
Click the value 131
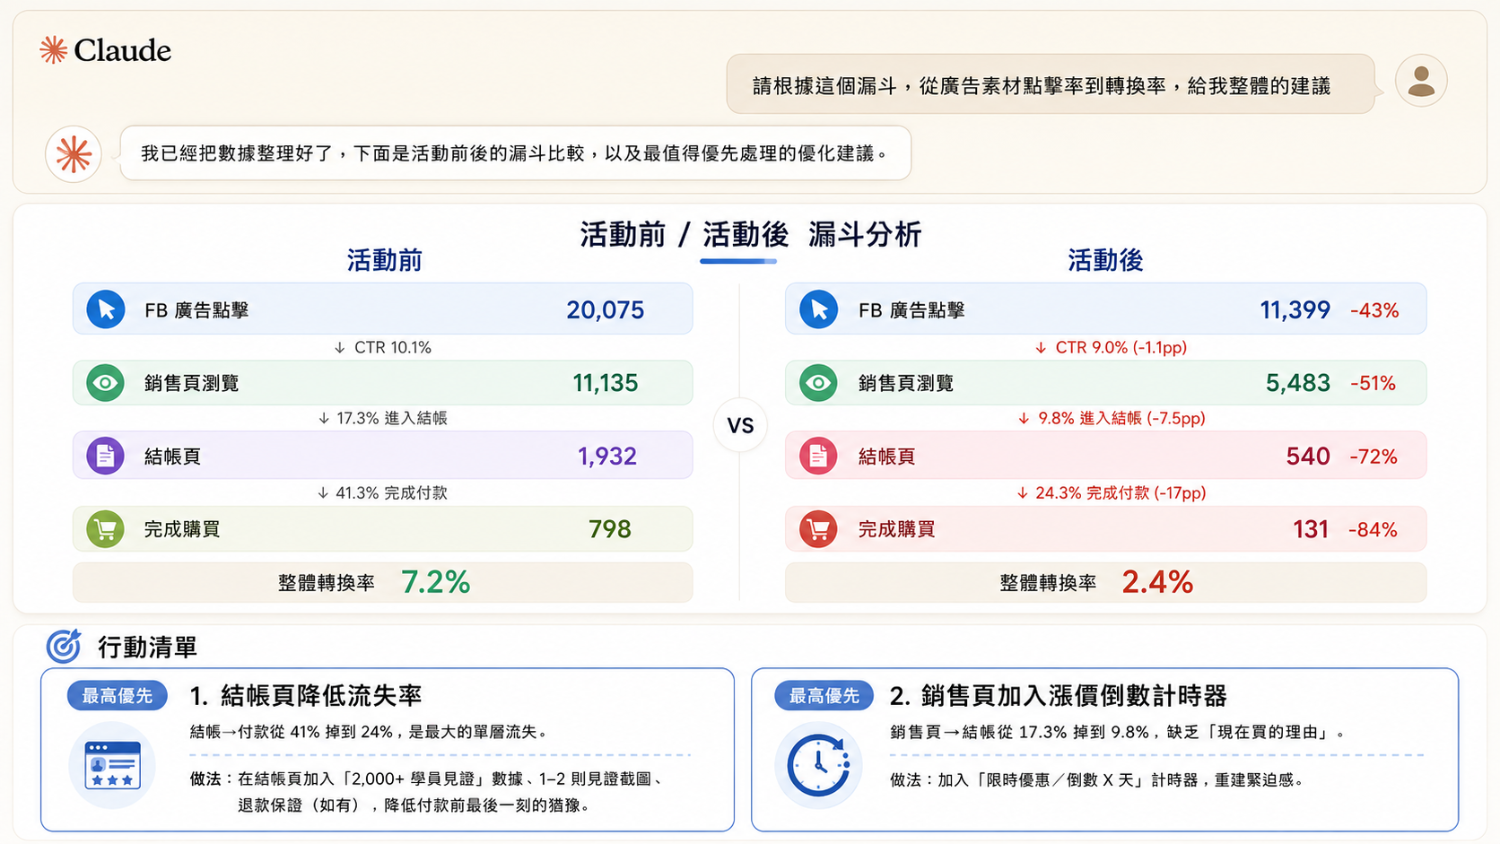coord(1311,529)
